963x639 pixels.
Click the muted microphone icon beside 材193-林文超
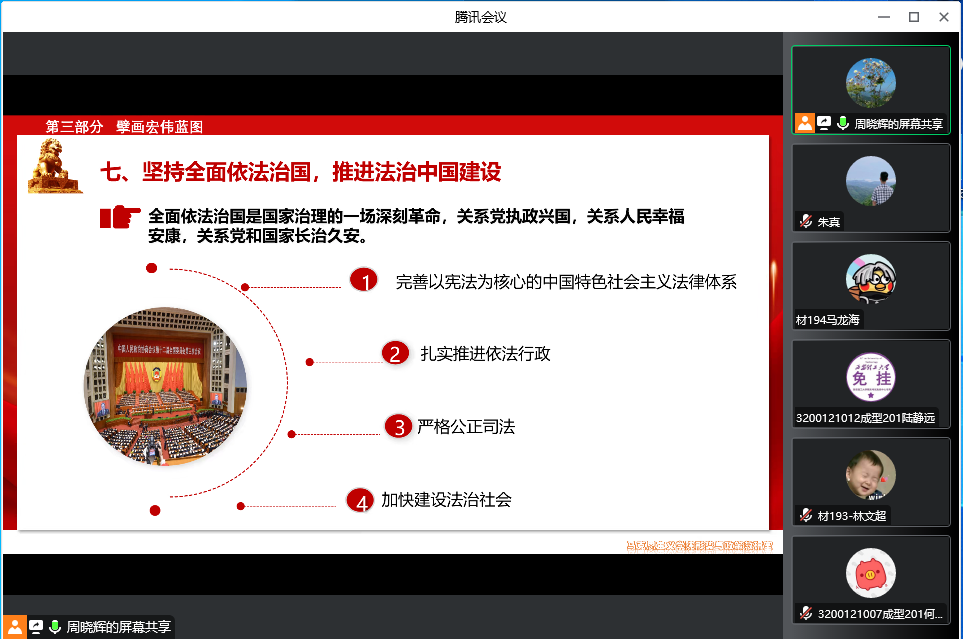[805, 516]
